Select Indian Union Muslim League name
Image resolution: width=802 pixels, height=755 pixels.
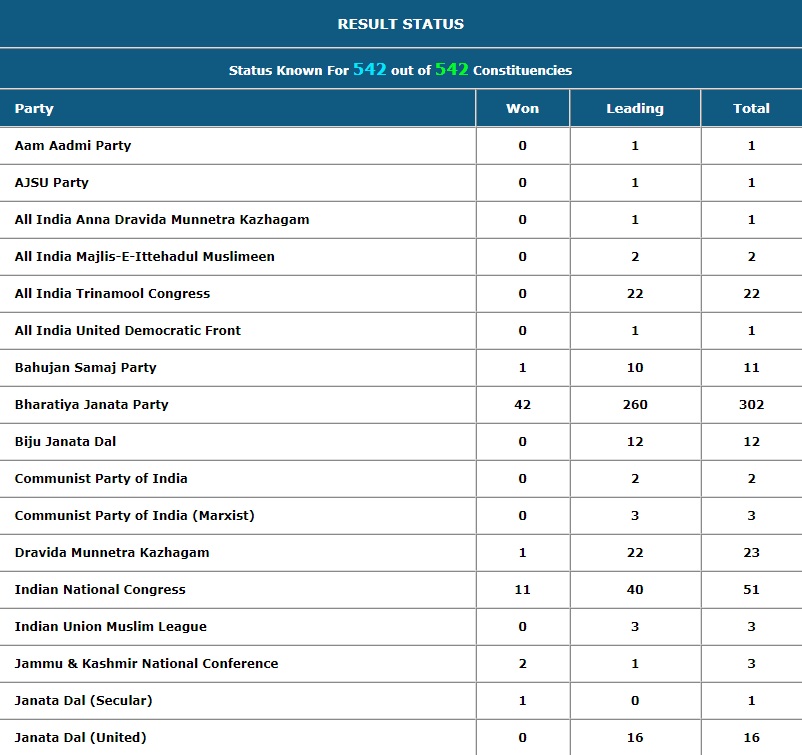(x=110, y=627)
